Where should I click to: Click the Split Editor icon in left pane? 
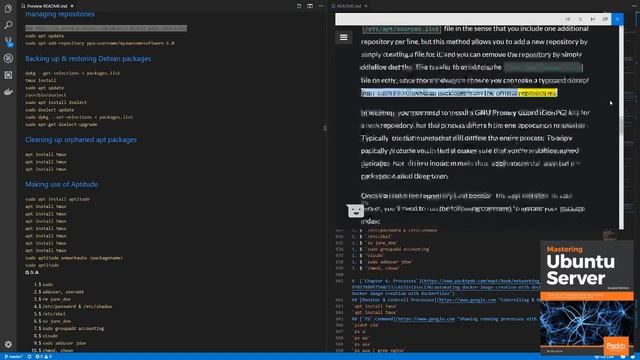pos(310,6)
